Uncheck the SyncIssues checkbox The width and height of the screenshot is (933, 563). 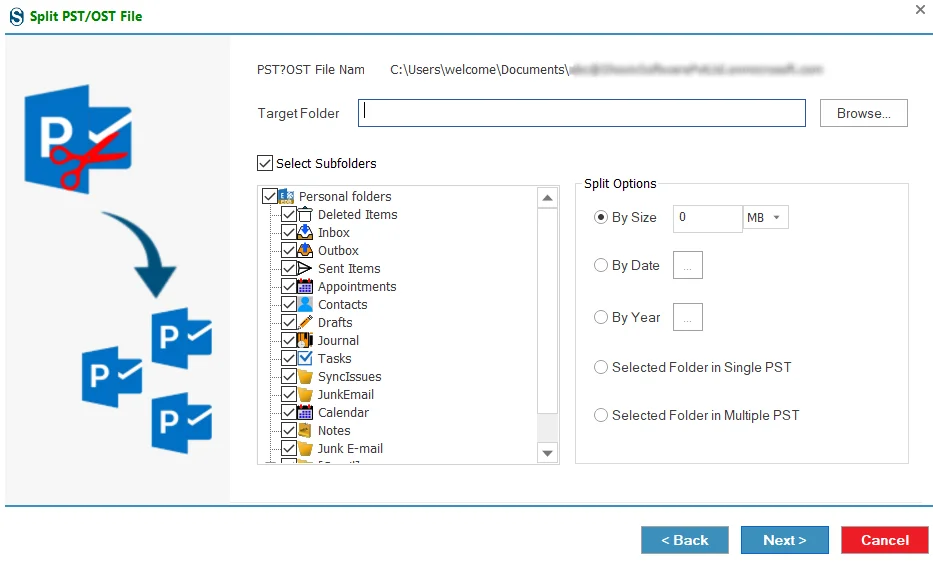pyautogui.click(x=289, y=376)
